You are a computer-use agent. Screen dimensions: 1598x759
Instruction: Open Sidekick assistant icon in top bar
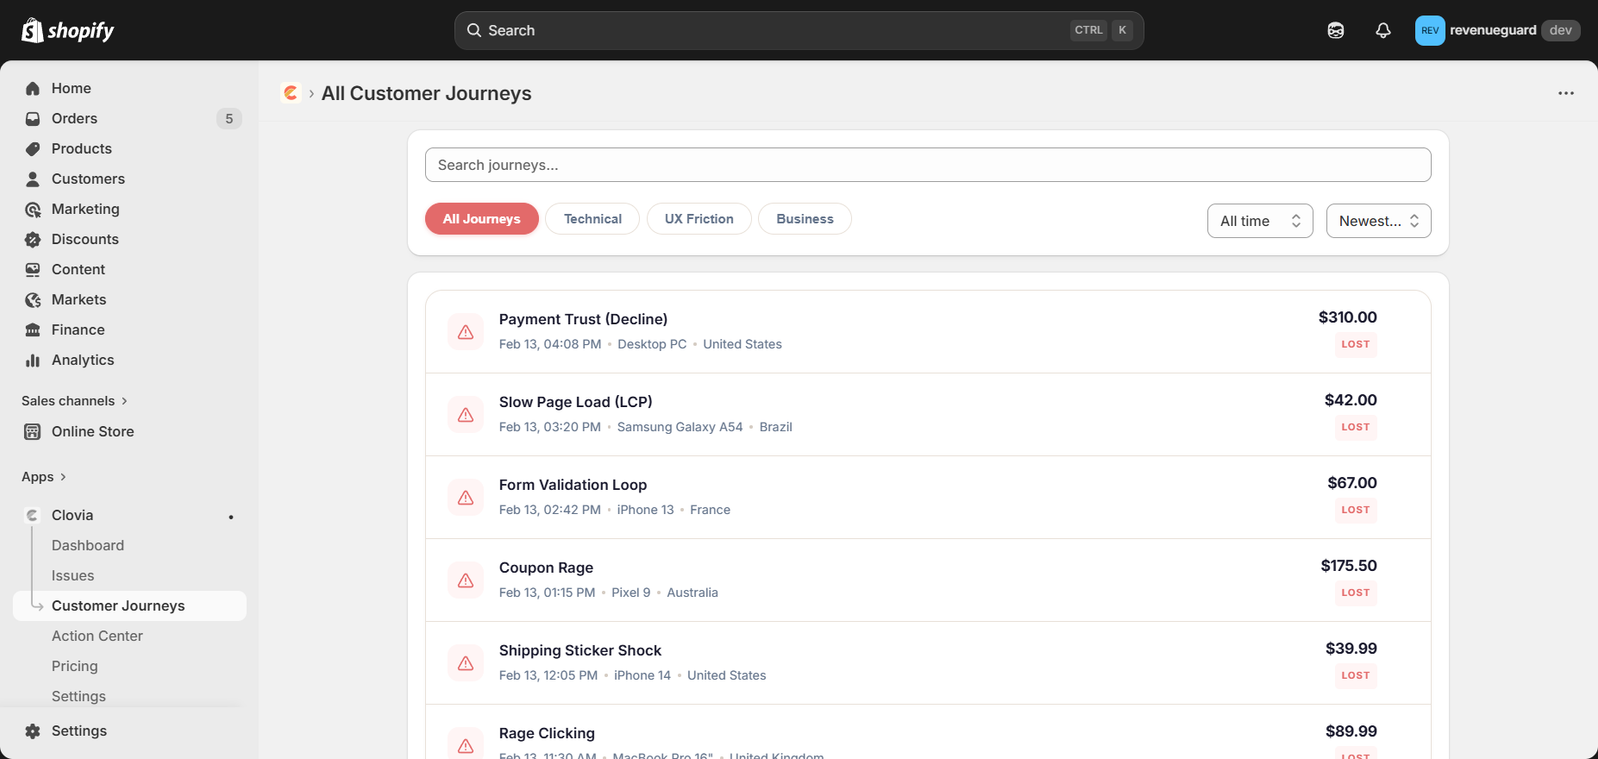[1336, 30]
